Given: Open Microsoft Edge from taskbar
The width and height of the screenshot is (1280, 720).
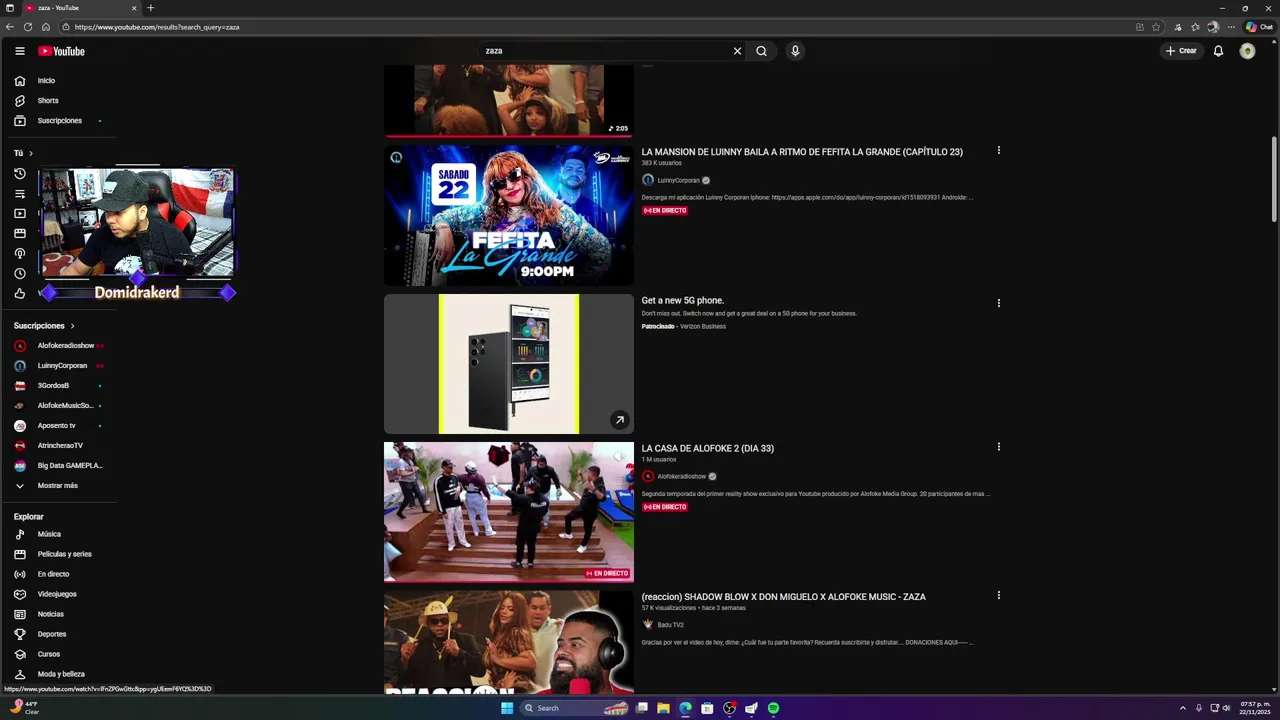Looking at the screenshot, I should (x=685, y=708).
